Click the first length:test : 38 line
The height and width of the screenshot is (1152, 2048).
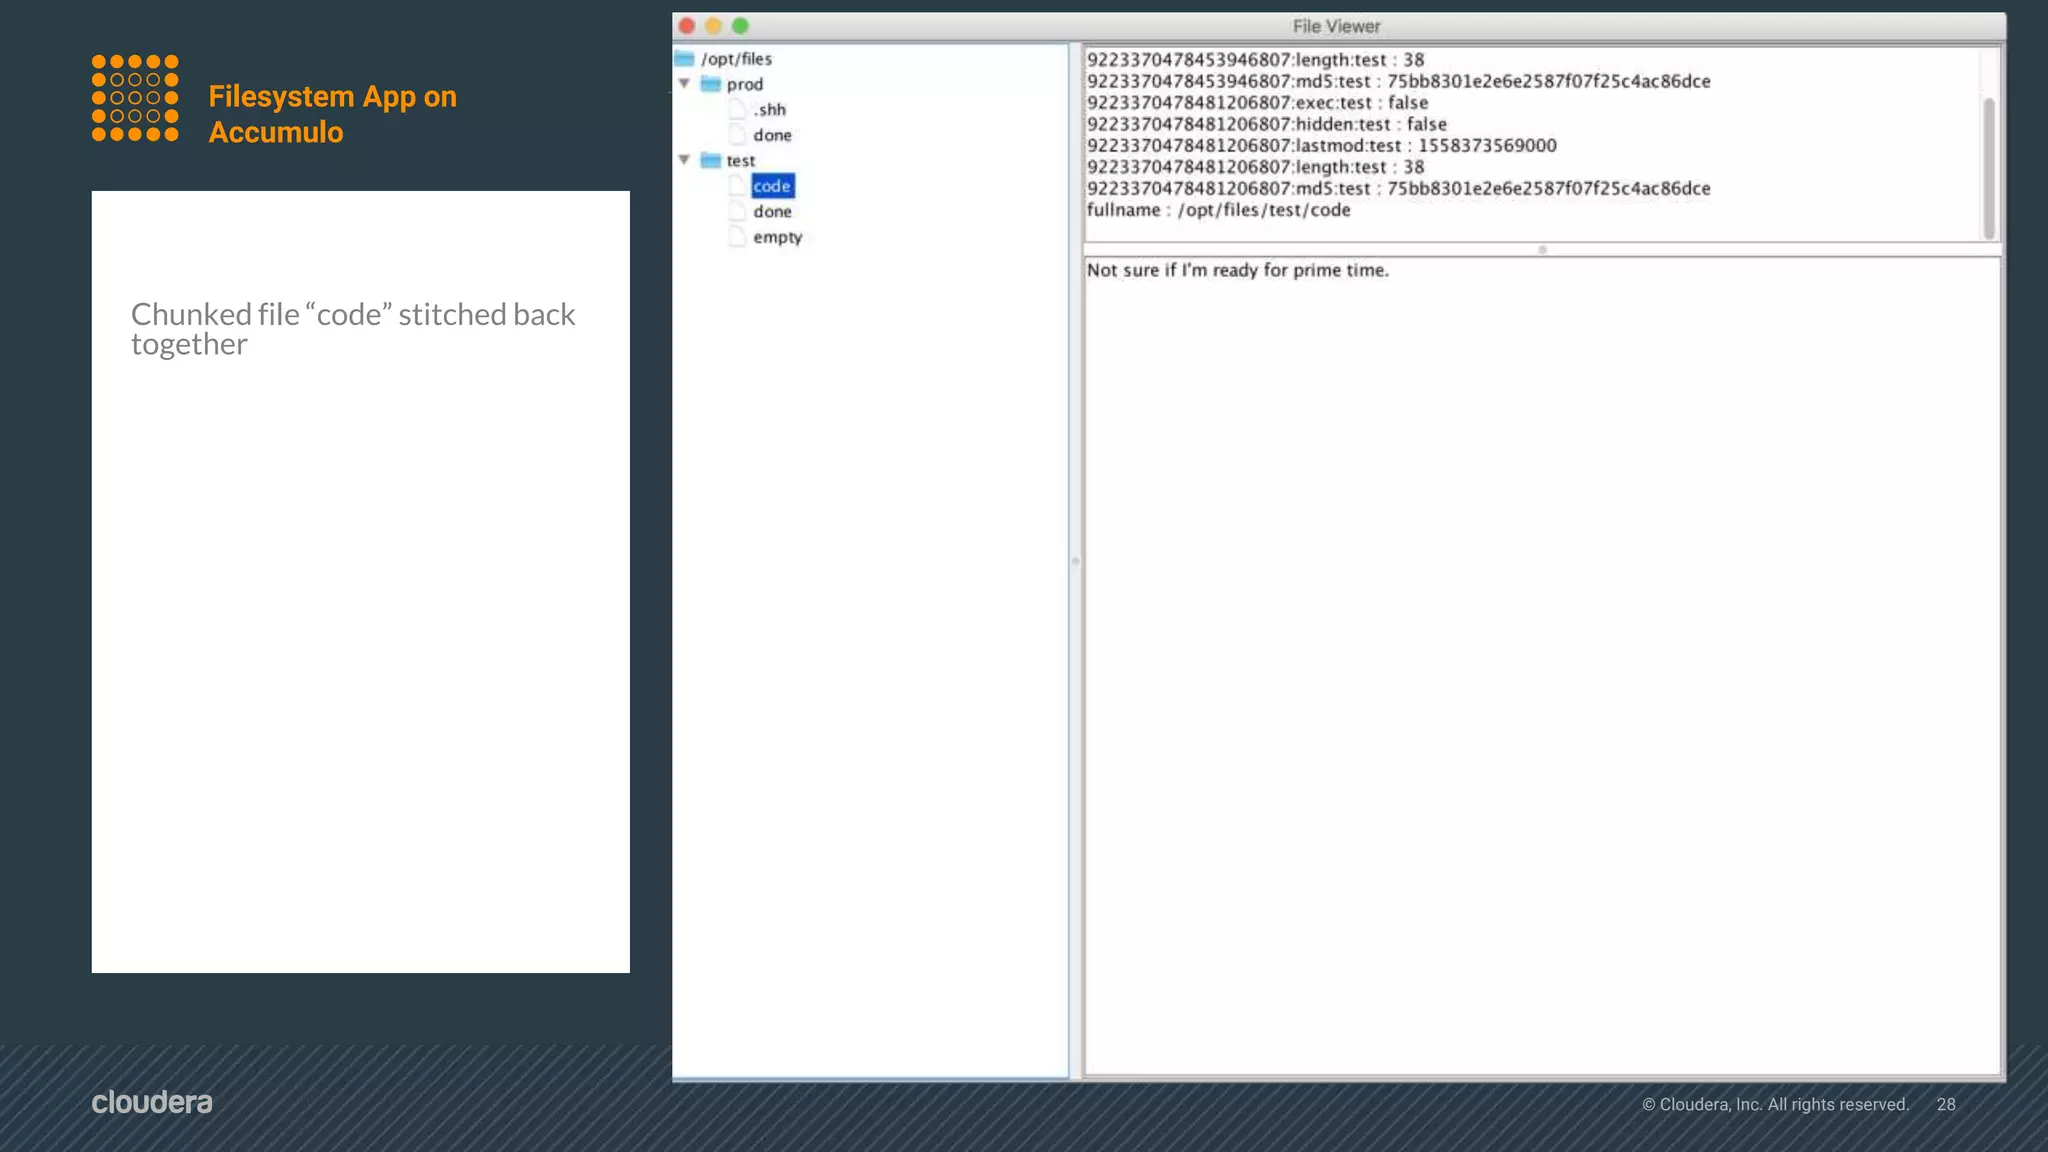[1256, 60]
